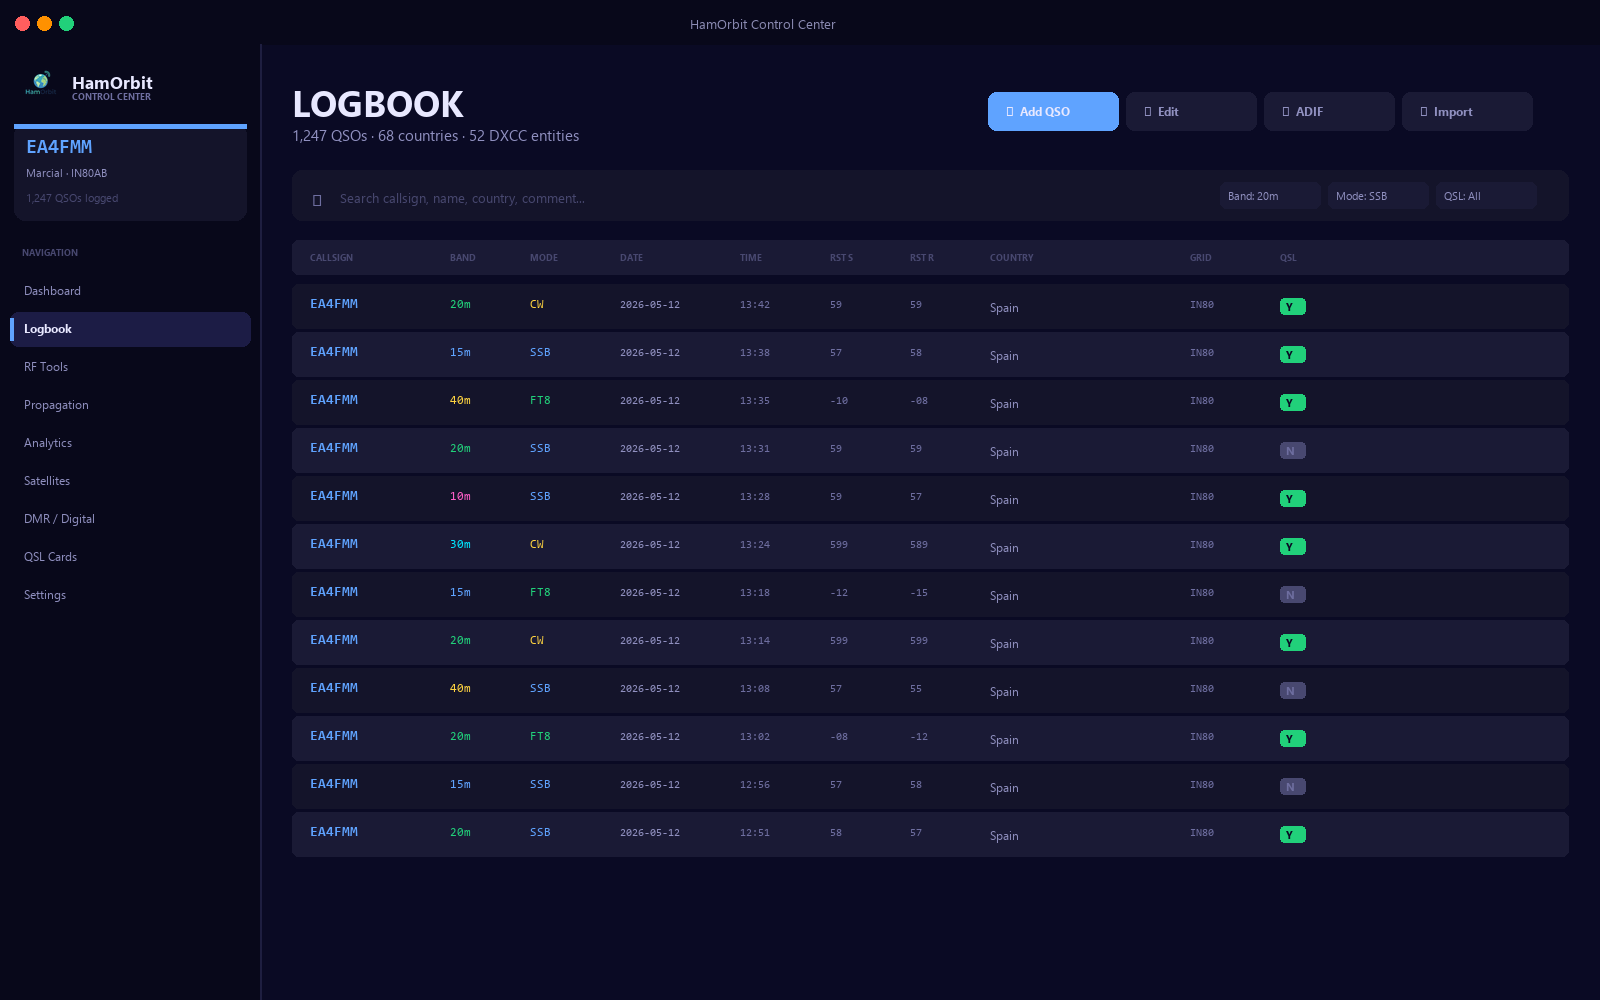Click the time 12:56 cell
Viewport: 1600px width, 1000px height.
[755, 785]
